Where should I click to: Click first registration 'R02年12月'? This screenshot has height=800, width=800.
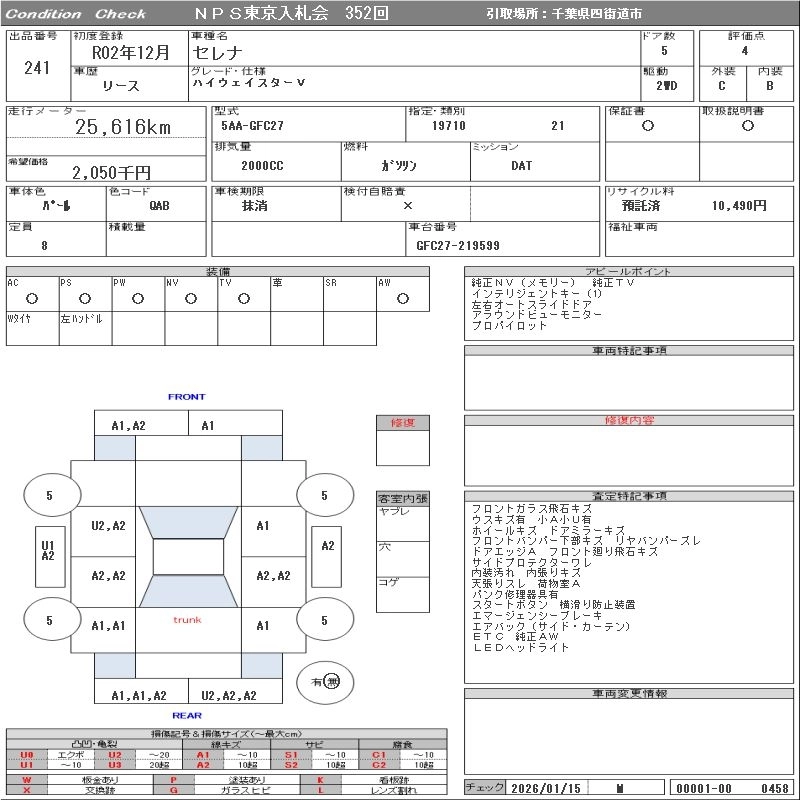[130, 52]
